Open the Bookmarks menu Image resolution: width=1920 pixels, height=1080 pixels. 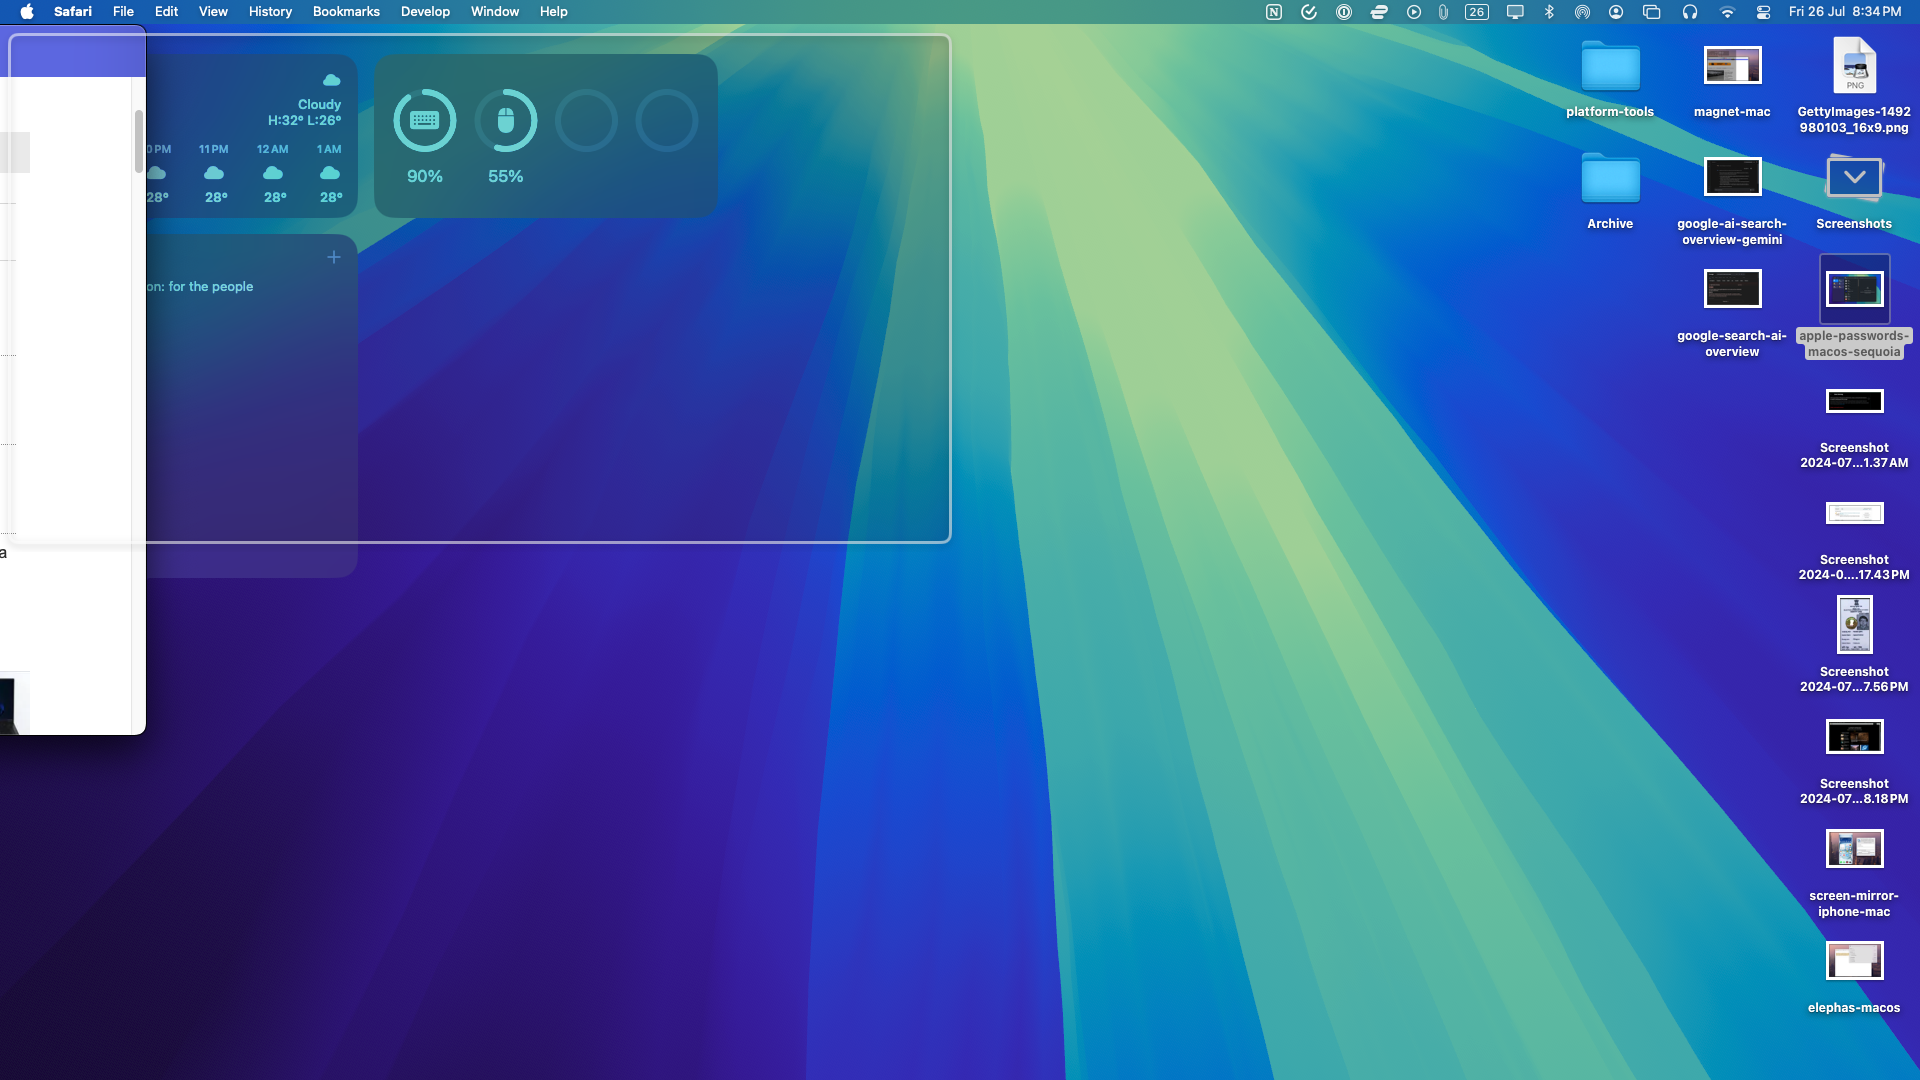click(x=346, y=12)
